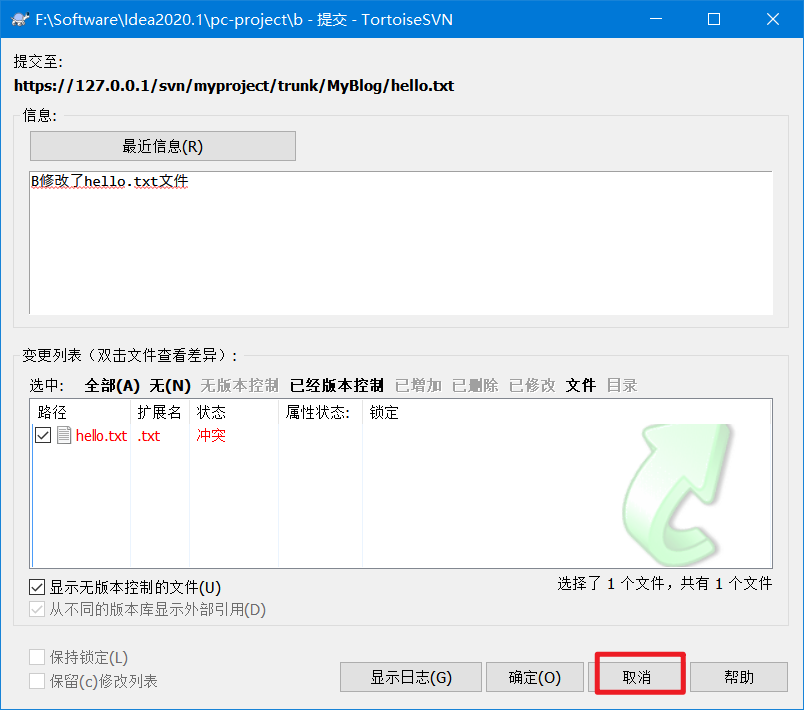Select the 文件 files filter link
The image size is (804, 710).
point(580,385)
